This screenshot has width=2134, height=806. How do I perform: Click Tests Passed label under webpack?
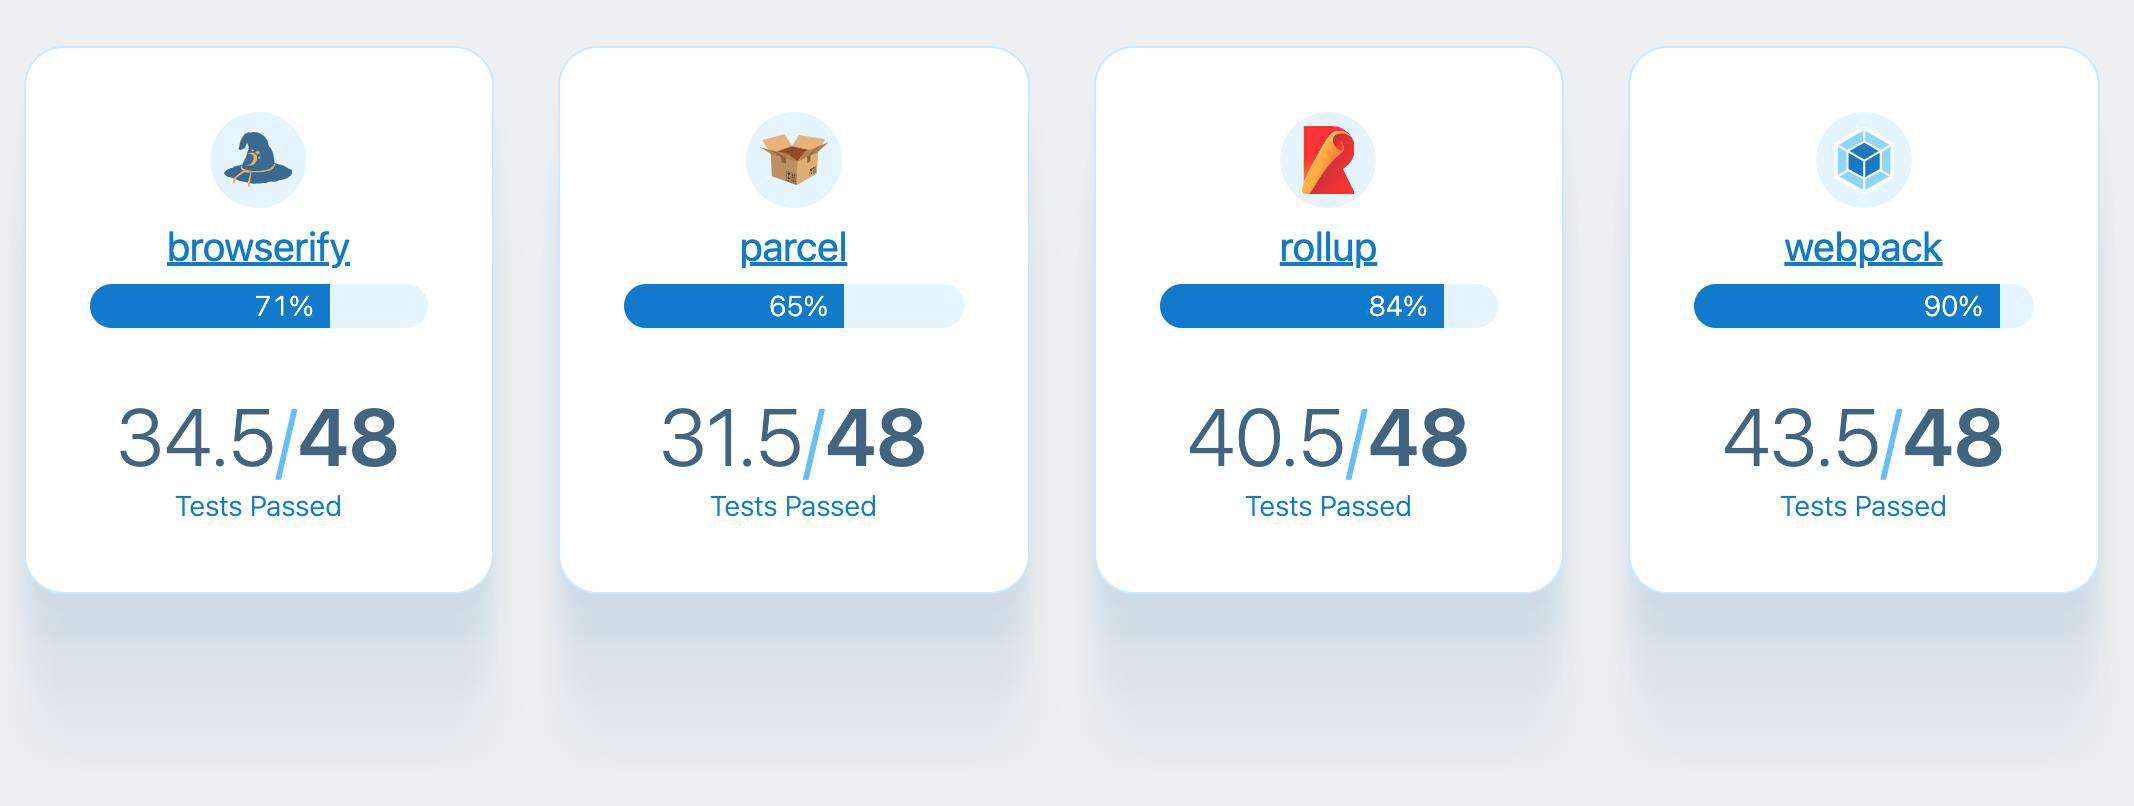point(1864,506)
